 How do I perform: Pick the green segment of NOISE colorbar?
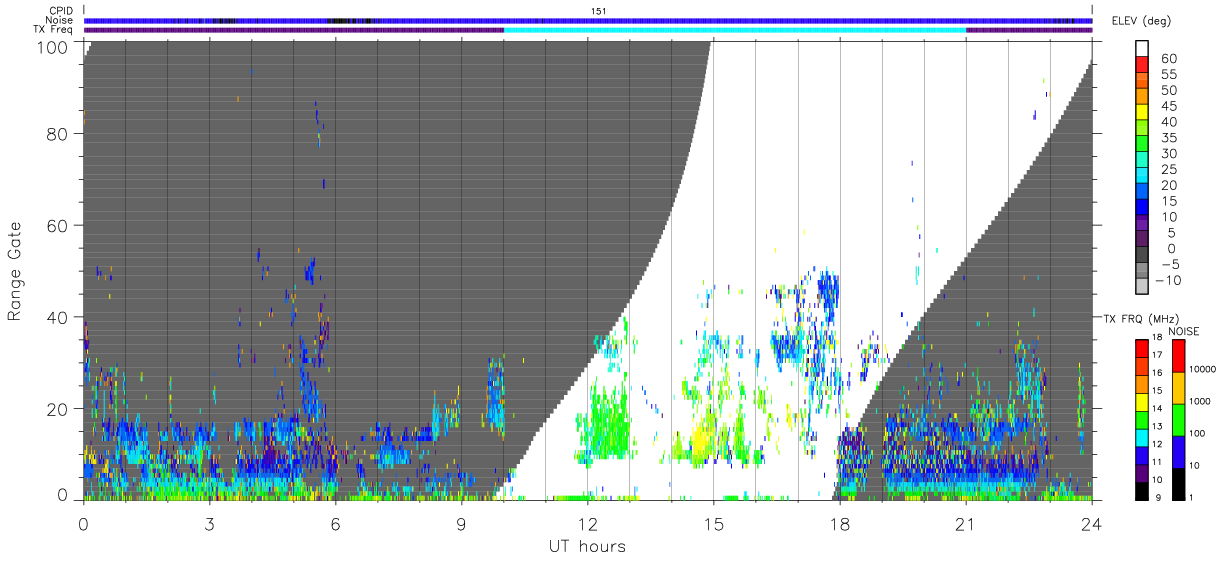tap(1177, 418)
